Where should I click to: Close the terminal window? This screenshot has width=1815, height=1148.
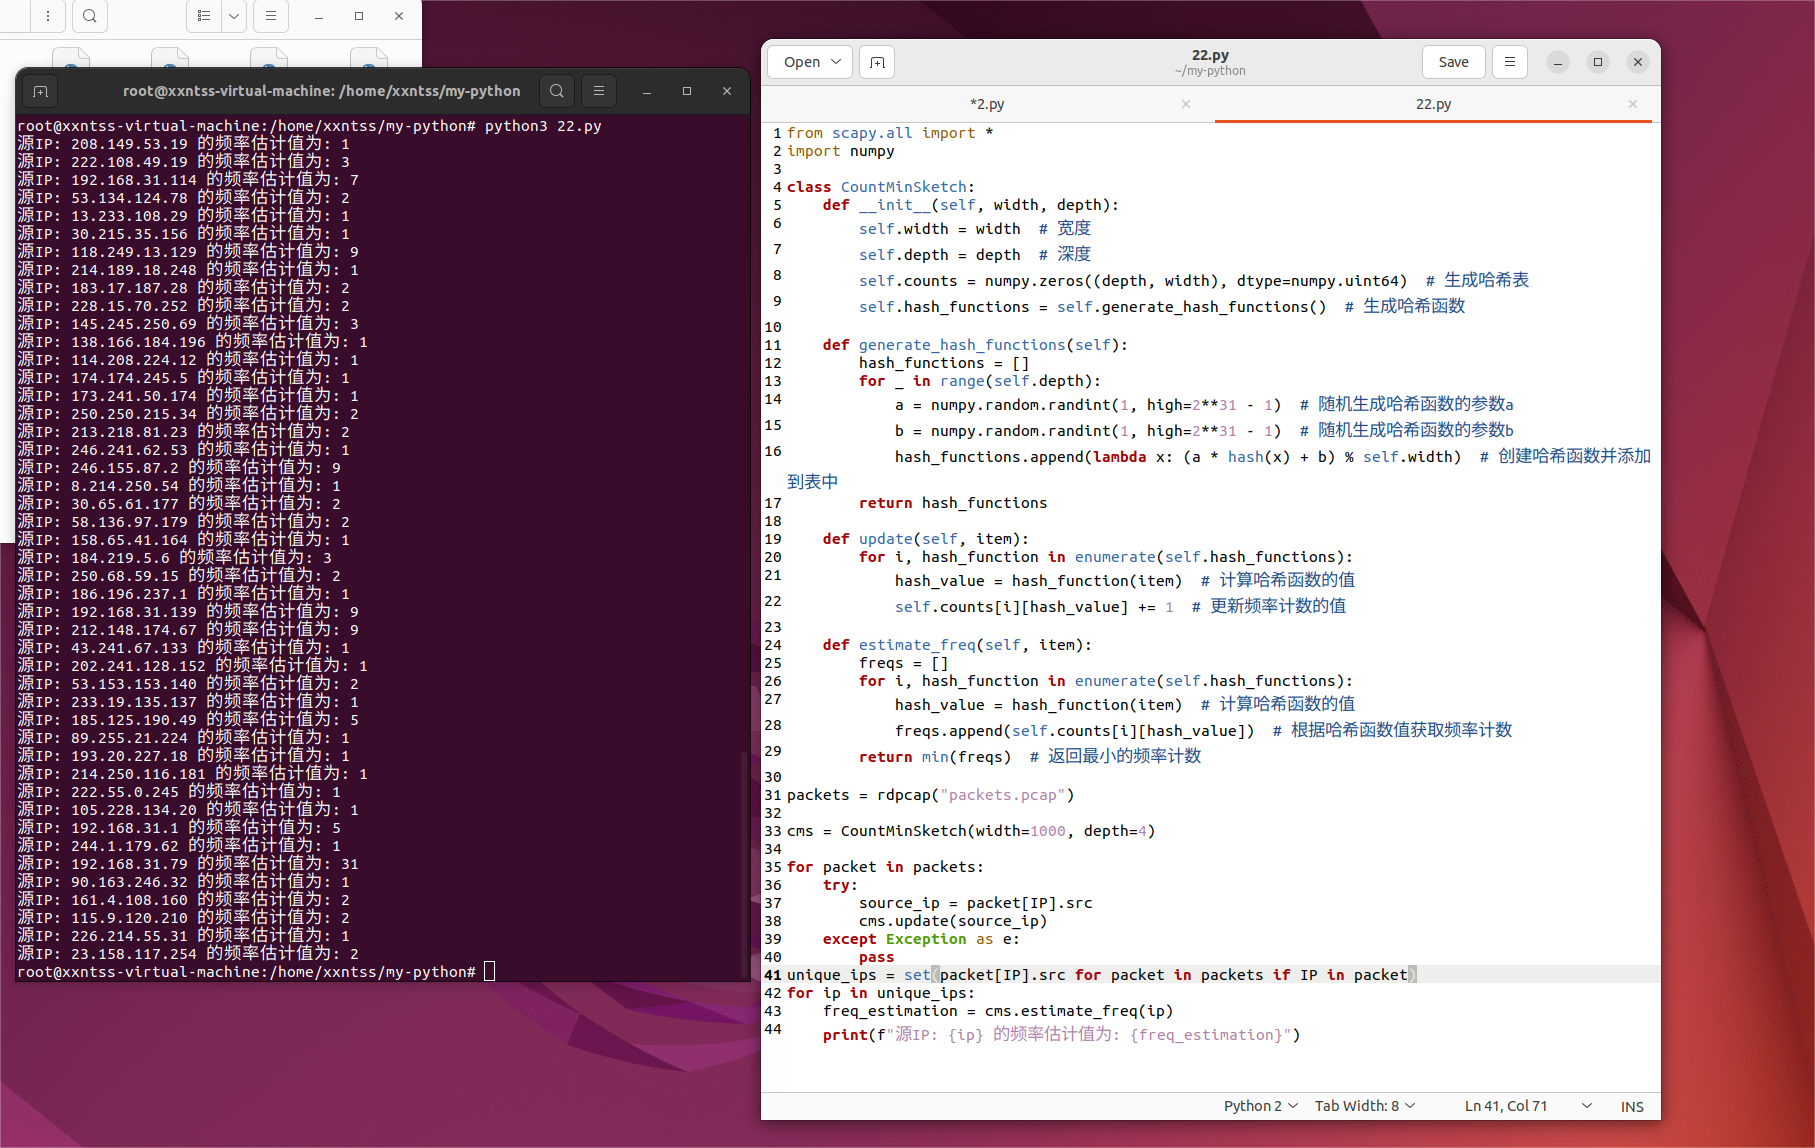pos(727,91)
